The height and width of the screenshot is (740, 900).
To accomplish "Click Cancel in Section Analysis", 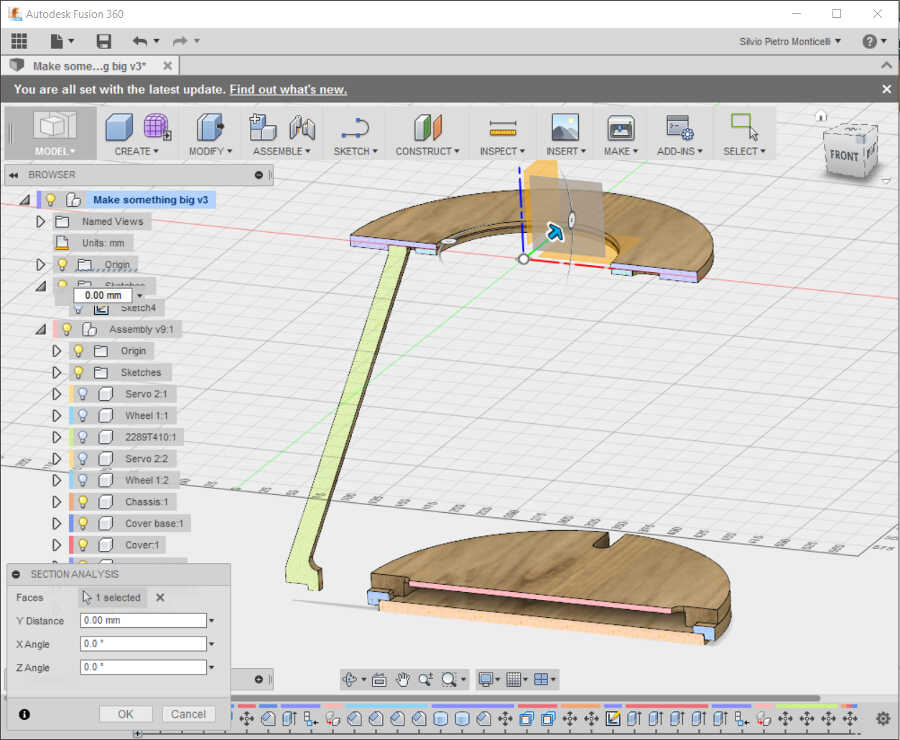I will 188,714.
